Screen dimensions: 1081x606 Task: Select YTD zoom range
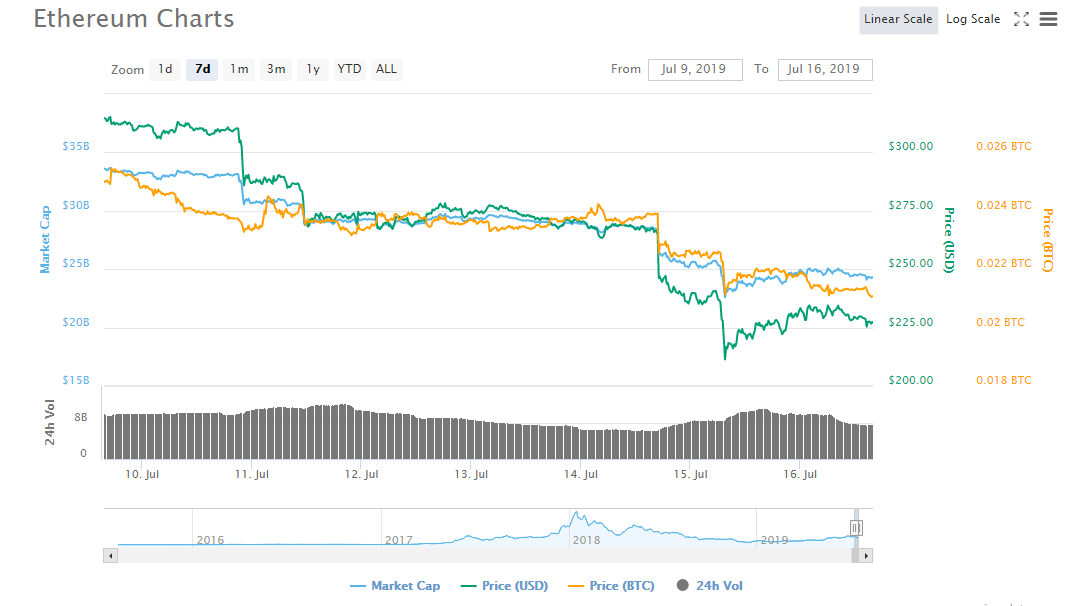[350, 69]
